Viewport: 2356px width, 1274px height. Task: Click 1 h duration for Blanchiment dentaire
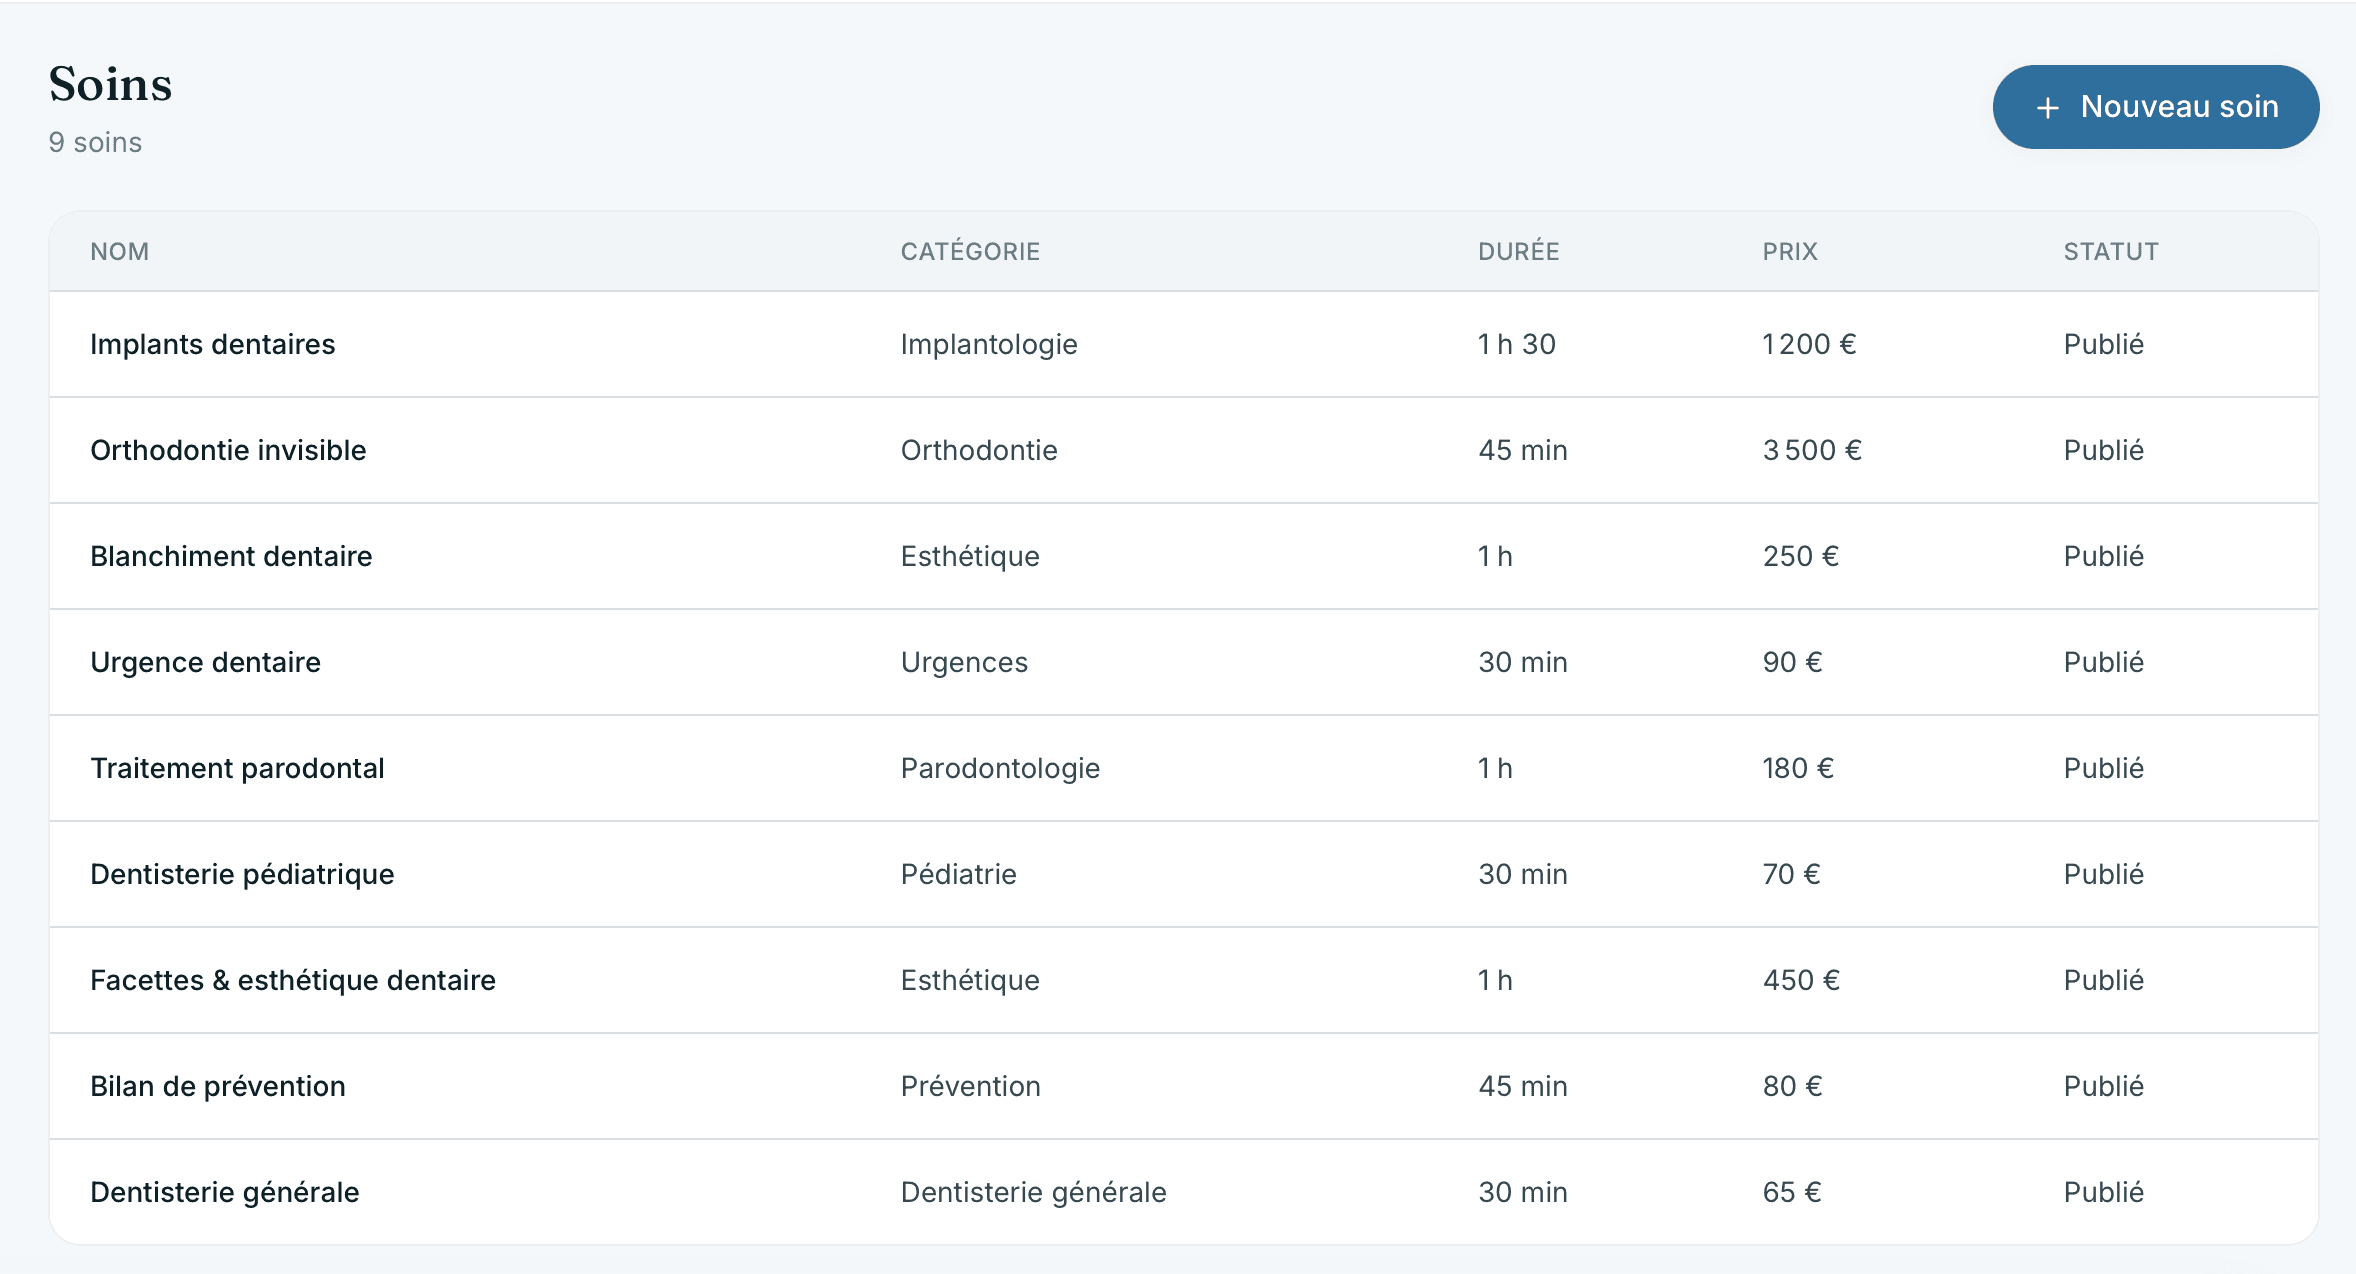(1495, 556)
